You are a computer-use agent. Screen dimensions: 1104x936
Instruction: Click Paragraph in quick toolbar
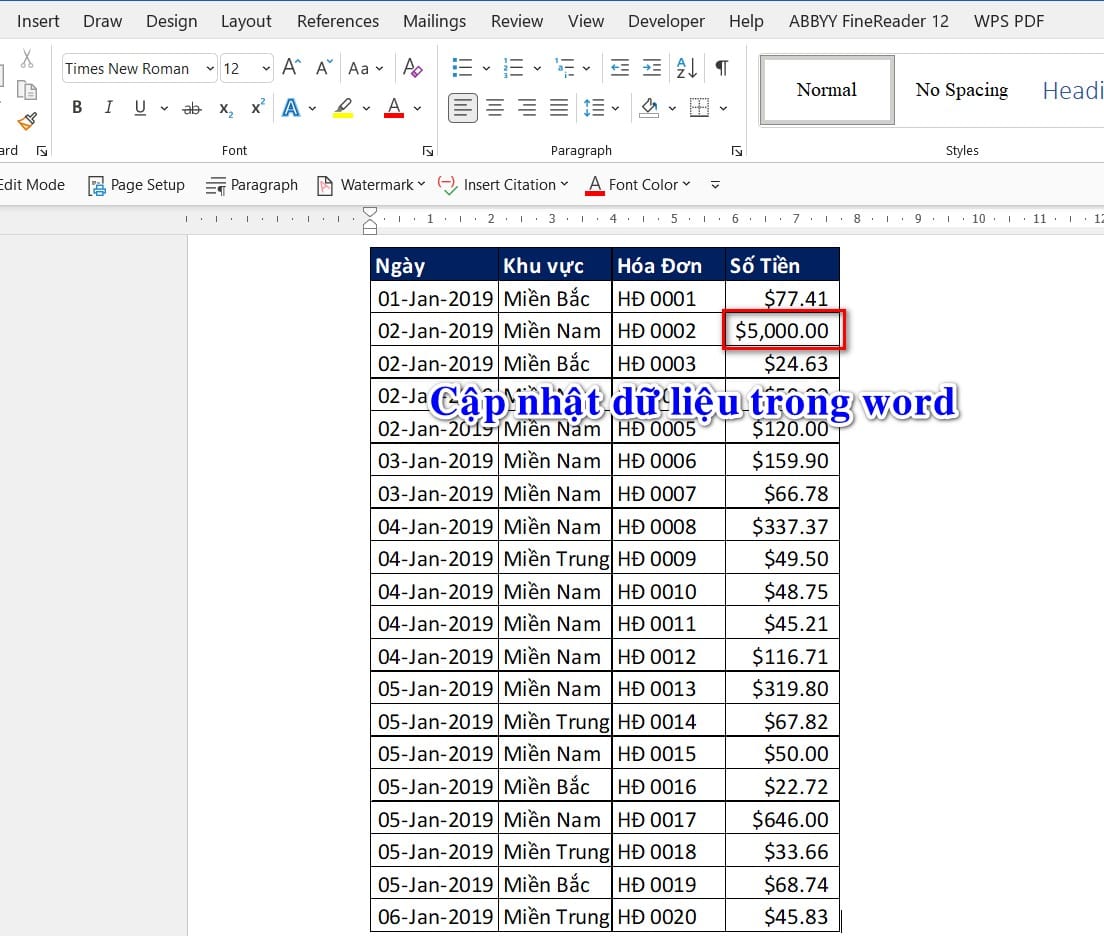click(251, 185)
